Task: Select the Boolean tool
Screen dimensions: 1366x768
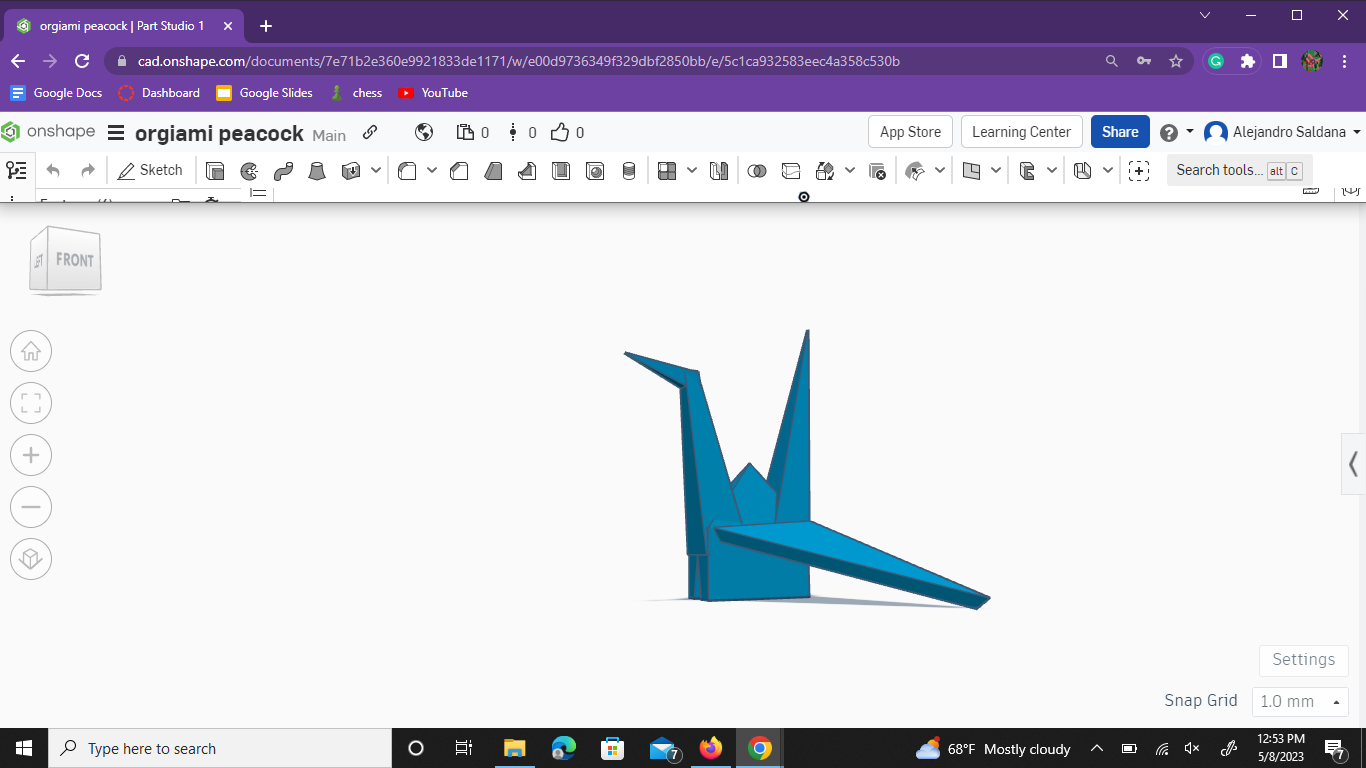Action: pos(757,170)
